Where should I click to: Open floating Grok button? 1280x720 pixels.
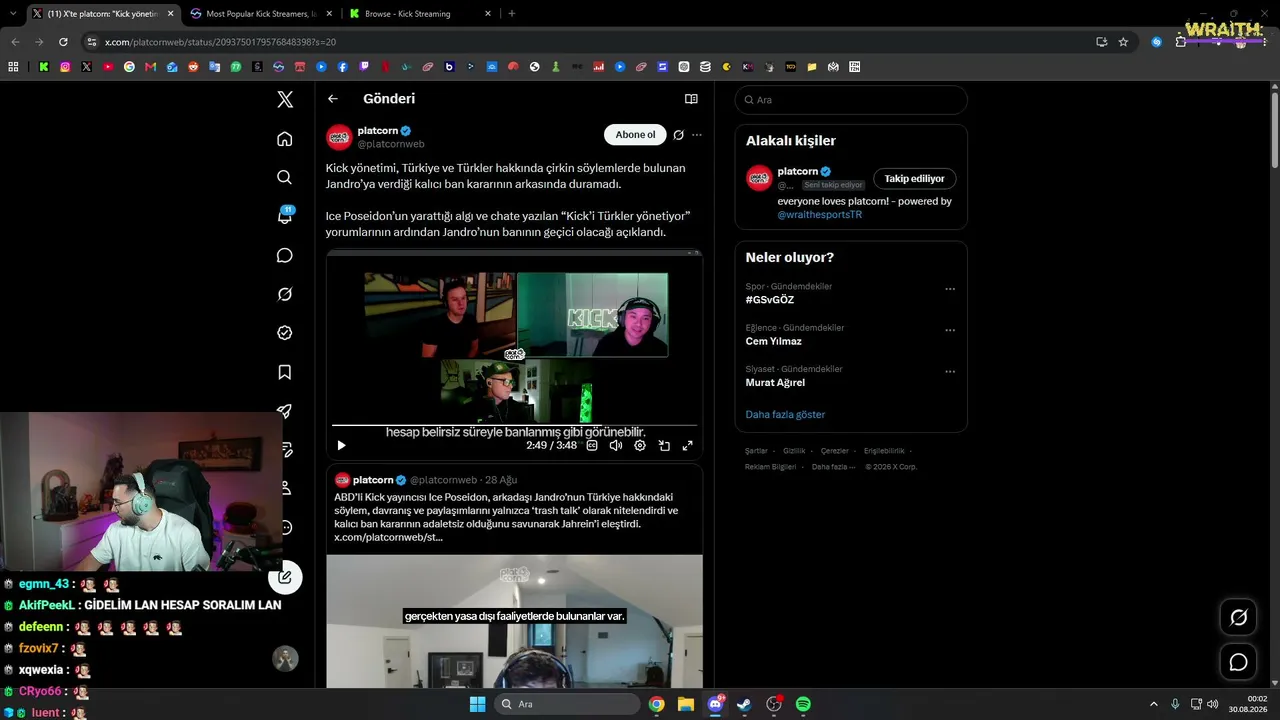(x=1238, y=618)
